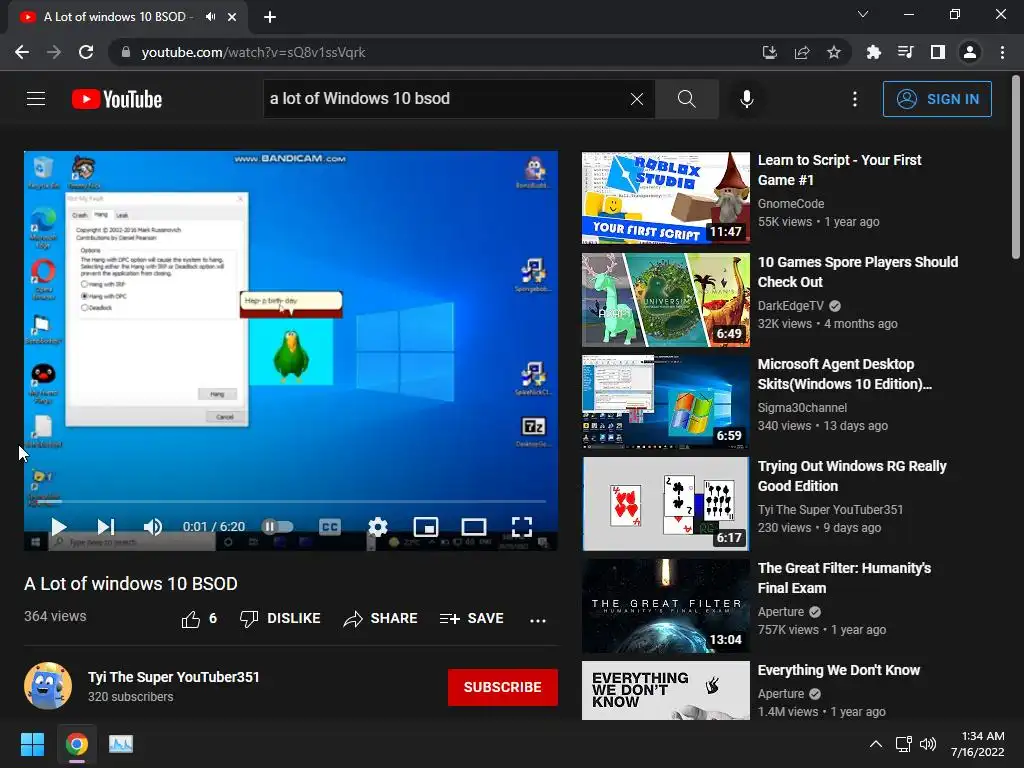Enter full screen mode

click(x=522, y=526)
